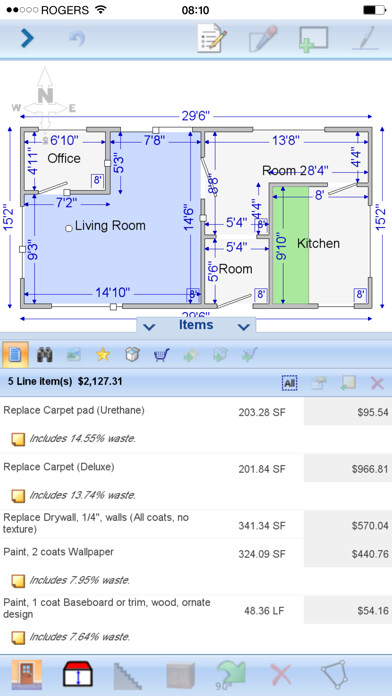Open the binoculars search icon
Viewport: 392px width, 696px height.
point(44,354)
